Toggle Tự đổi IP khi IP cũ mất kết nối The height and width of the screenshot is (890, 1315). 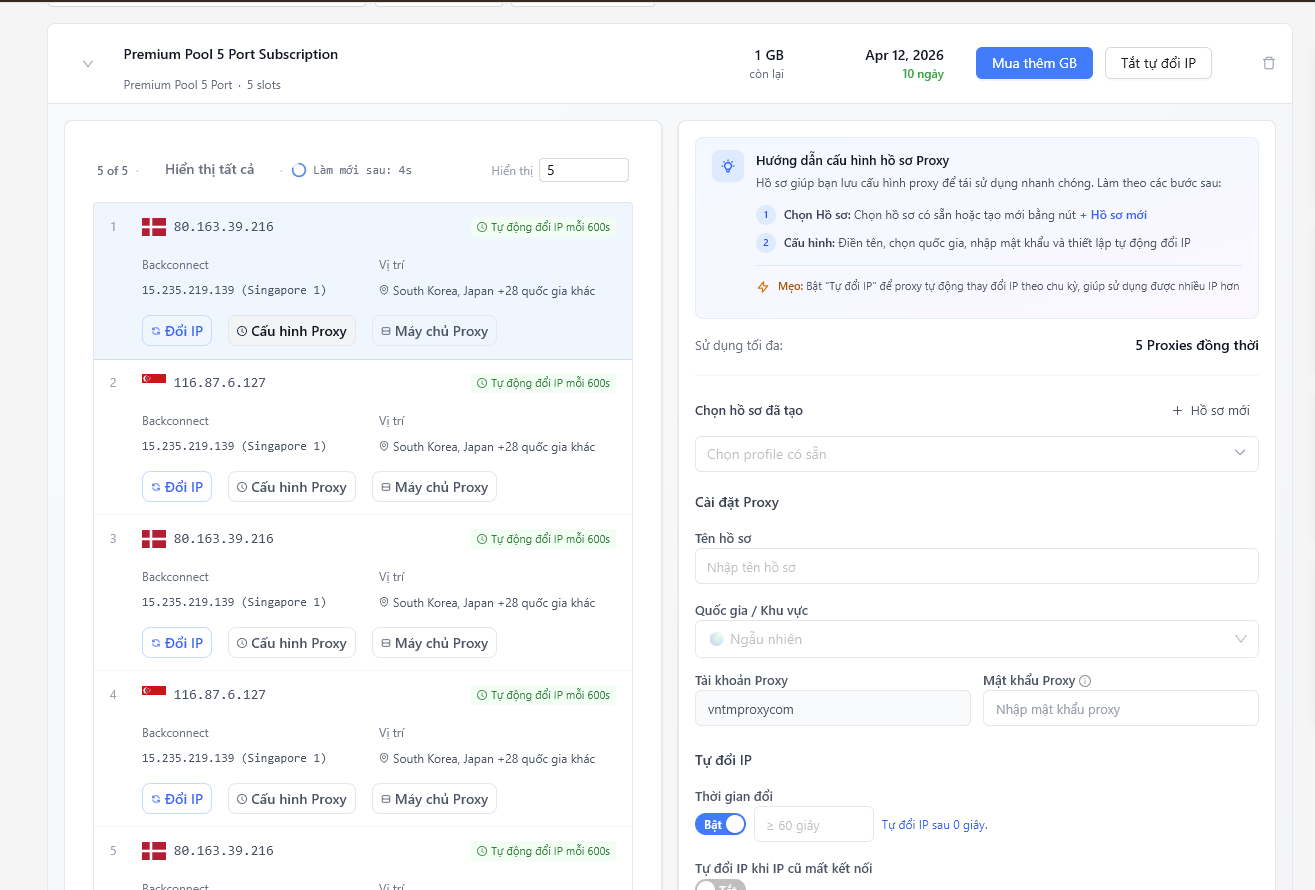click(720, 885)
